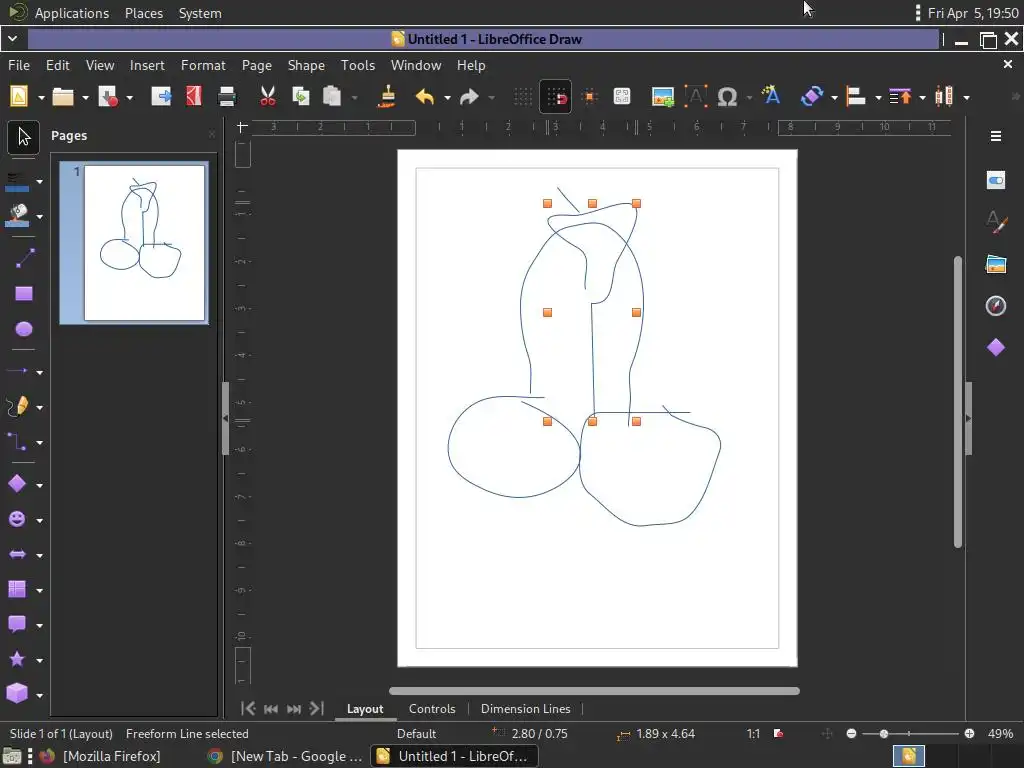Click the Print icon in toolbar
The width and height of the screenshot is (1024, 768).
point(226,97)
